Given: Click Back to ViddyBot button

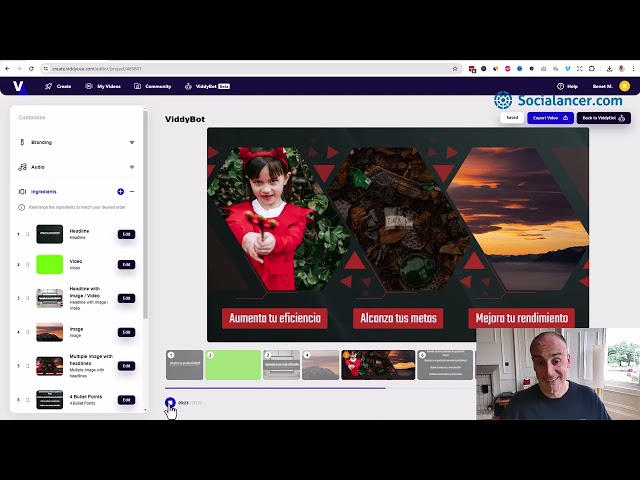Looking at the screenshot, I should [603, 118].
